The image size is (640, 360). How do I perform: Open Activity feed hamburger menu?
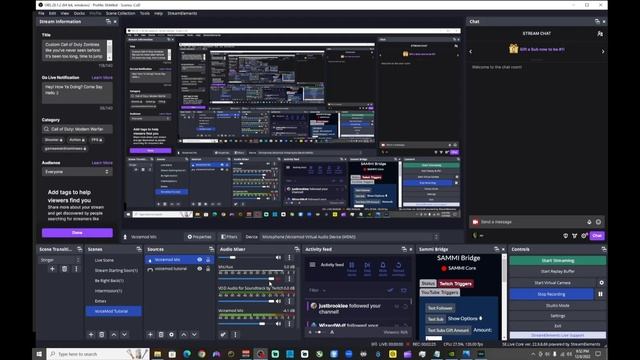pyautogui.click(x=312, y=264)
